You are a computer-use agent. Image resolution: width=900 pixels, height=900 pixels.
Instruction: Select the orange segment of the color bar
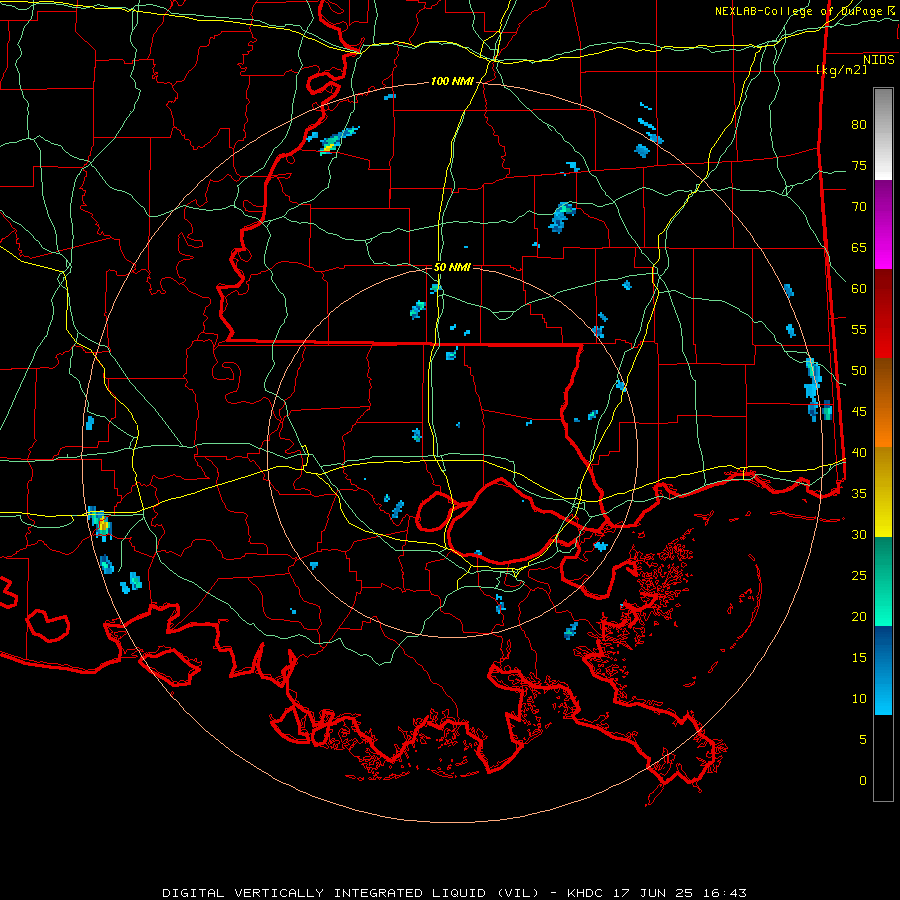click(x=883, y=403)
